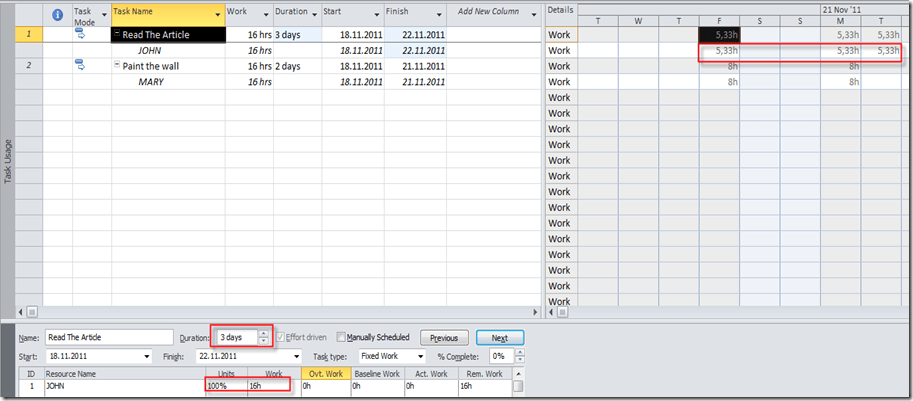Enable the Manually Scheduled checkbox

coord(341,337)
